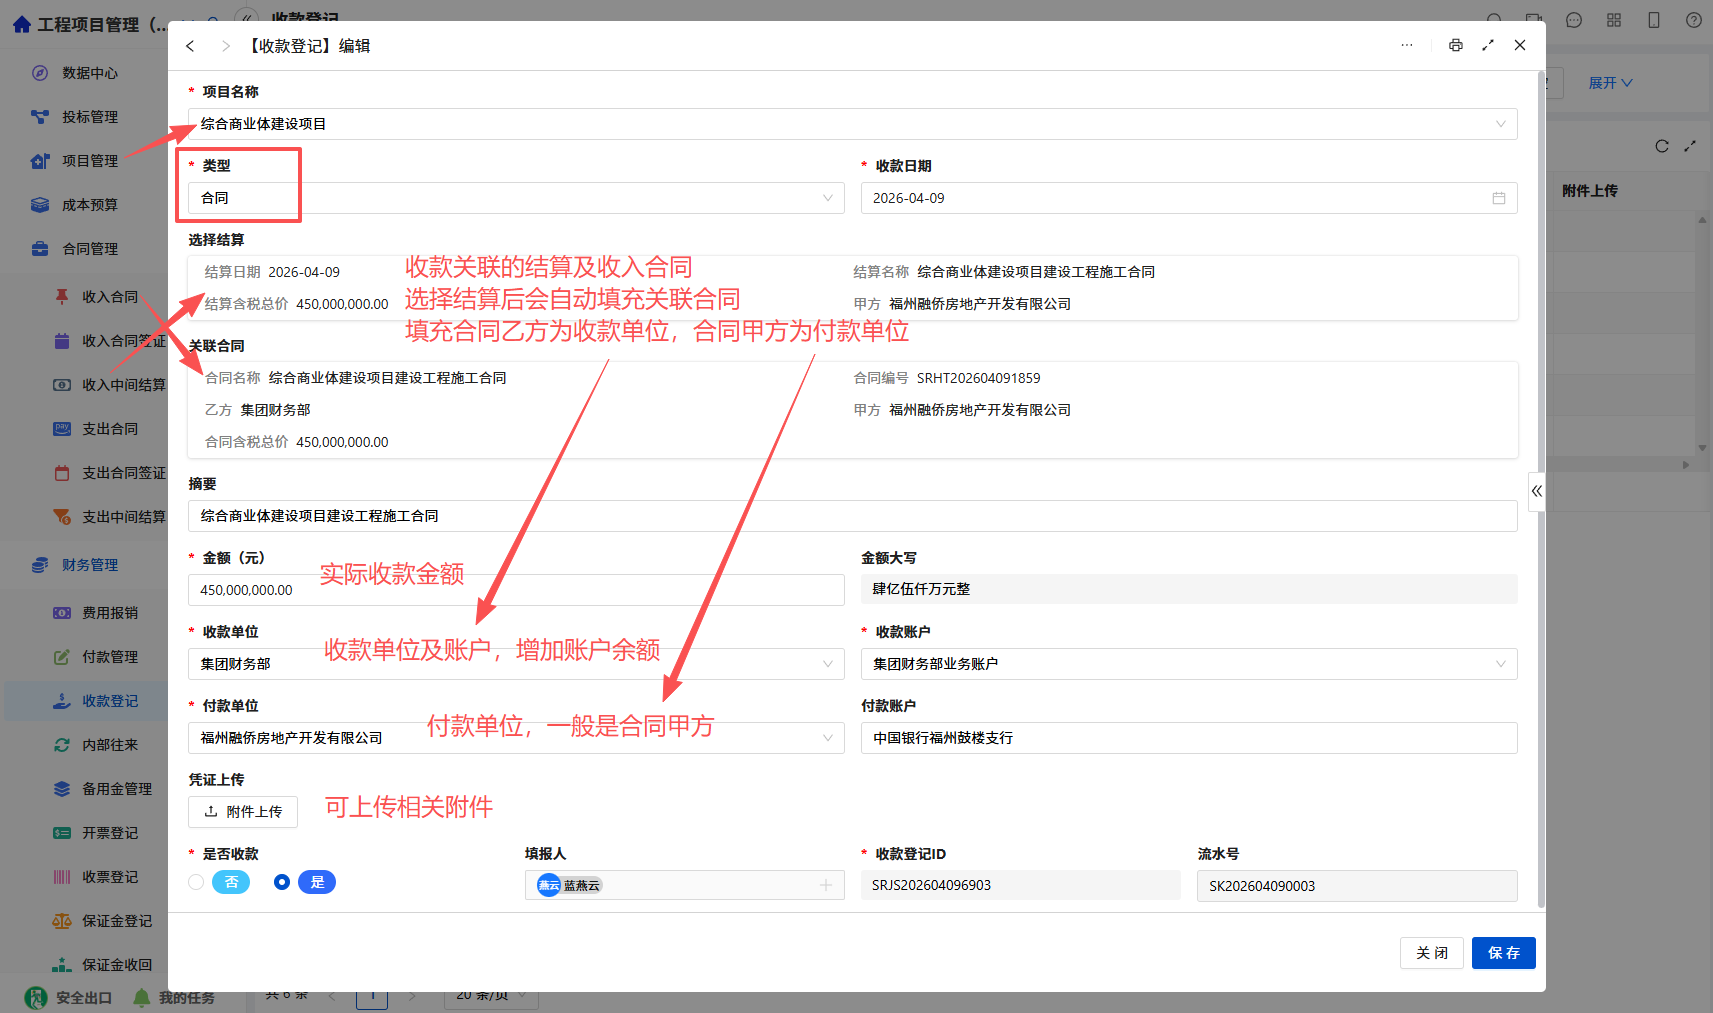1713x1013 pixels.
Task: Collapse side panel with double chevron handle
Action: tap(1537, 491)
